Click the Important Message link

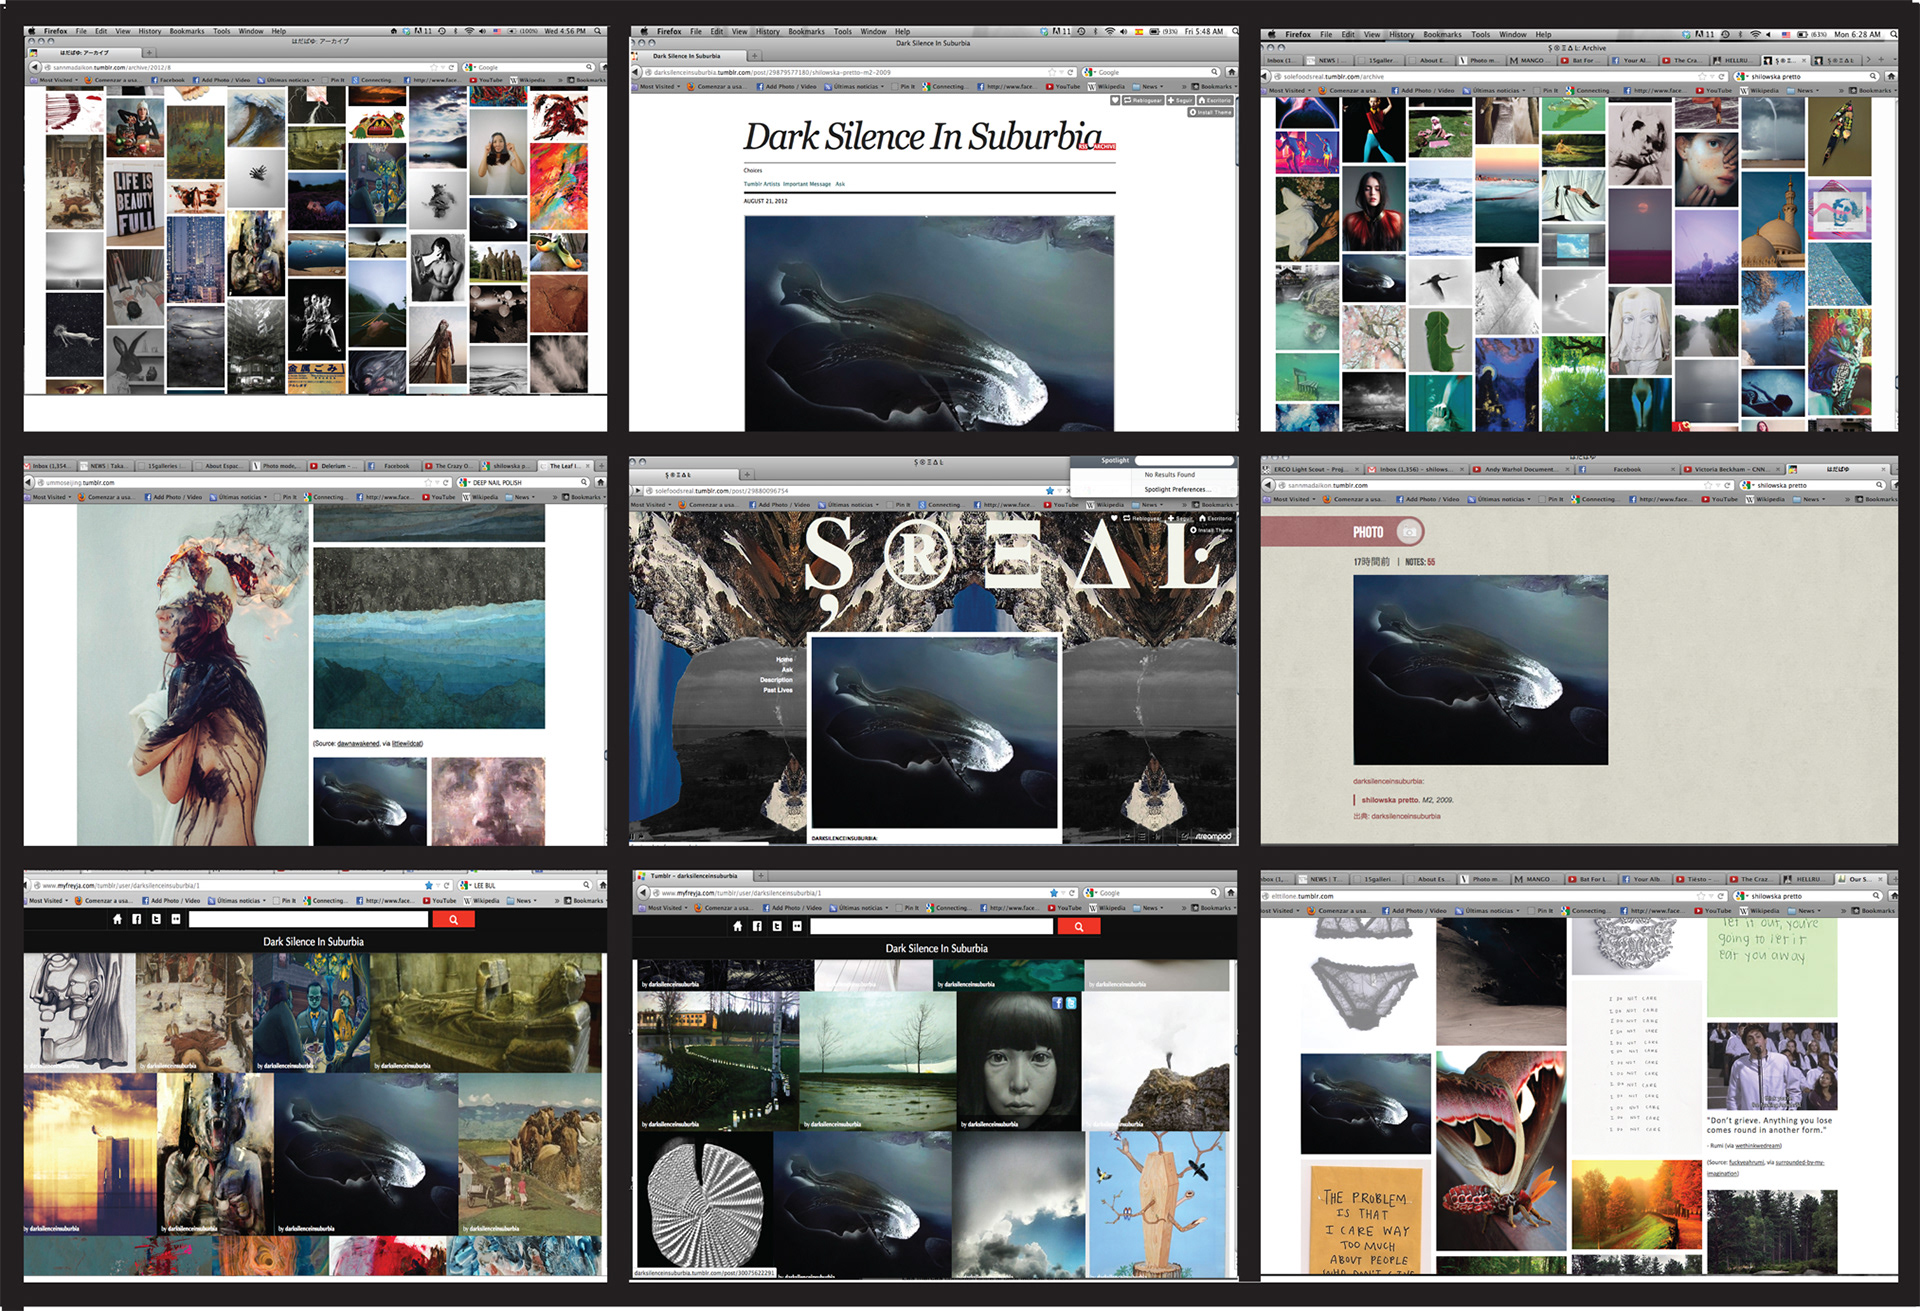pyautogui.click(x=806, y=184)
